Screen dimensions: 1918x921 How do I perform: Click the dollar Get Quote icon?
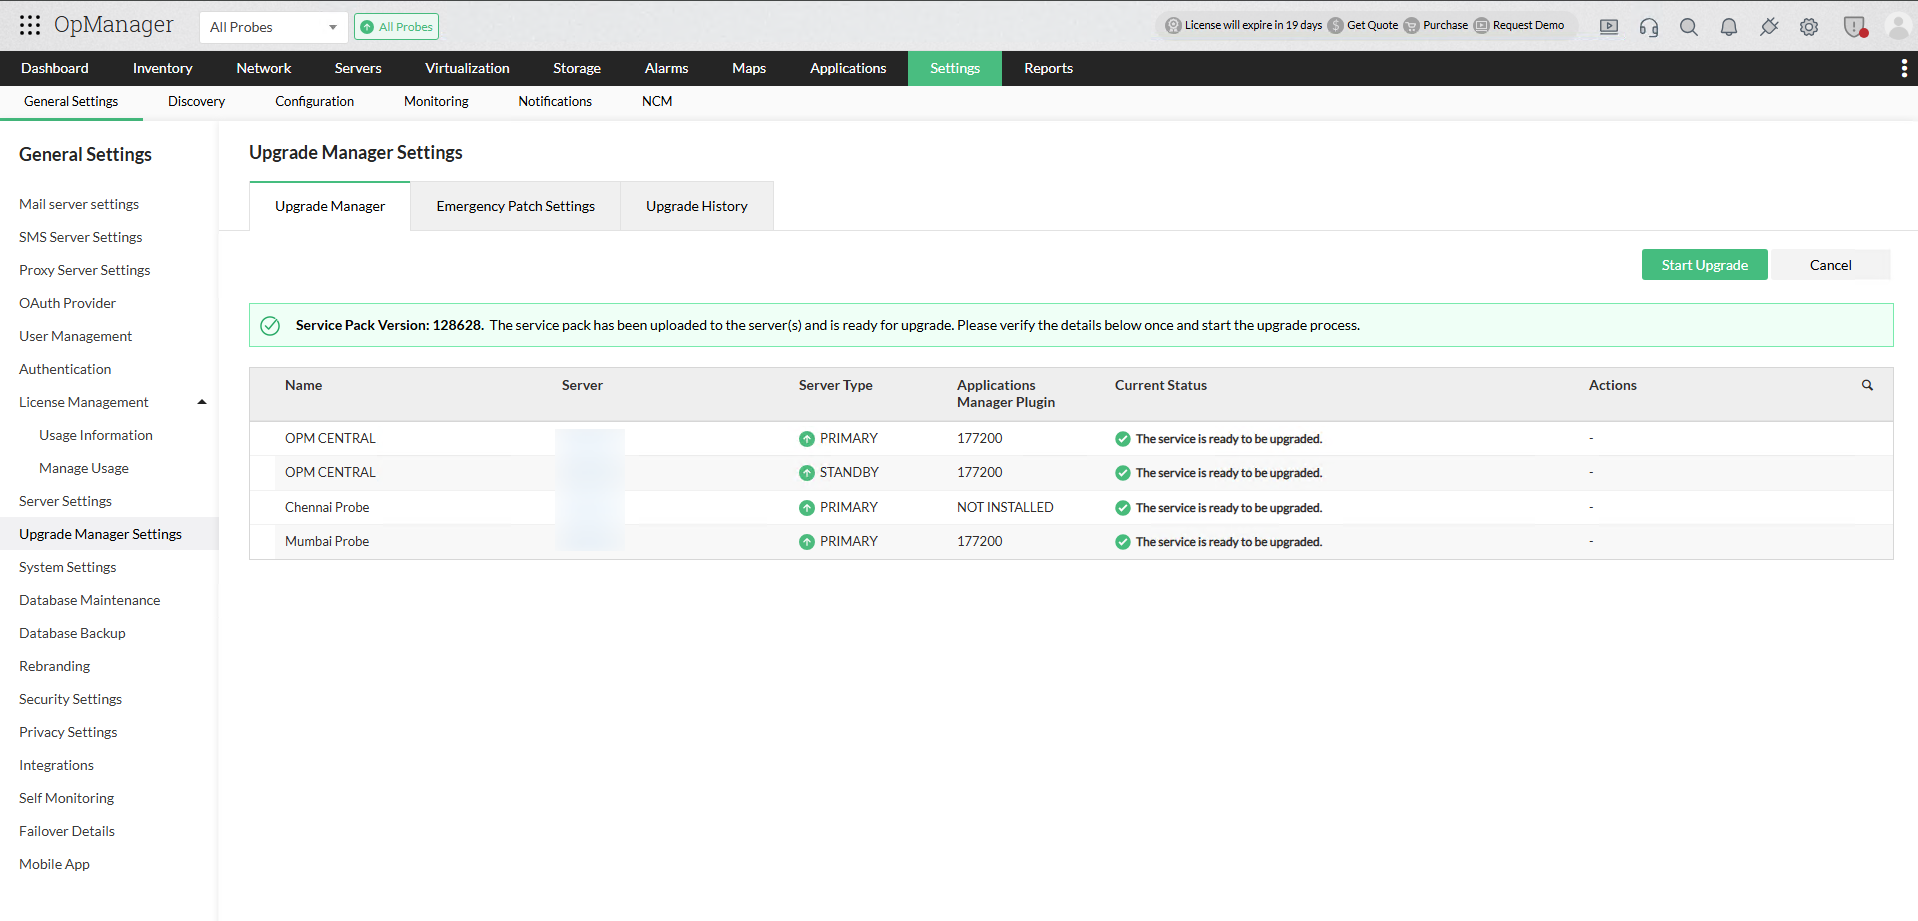1335,26
